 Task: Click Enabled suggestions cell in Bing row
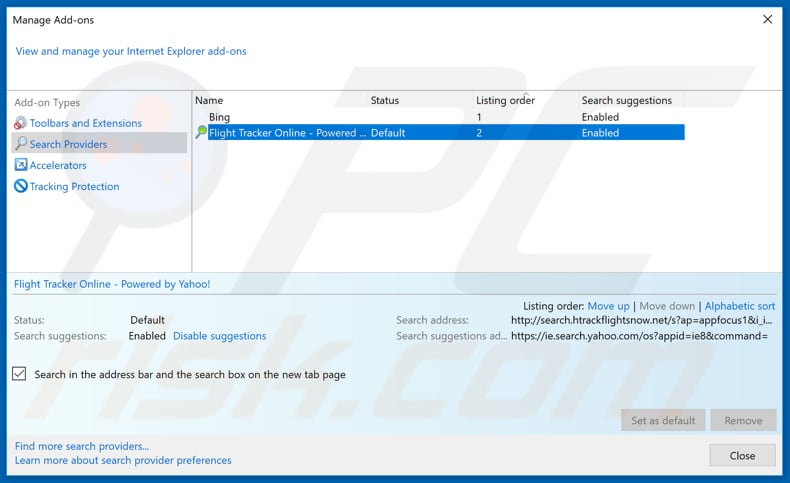coord(600,117)
